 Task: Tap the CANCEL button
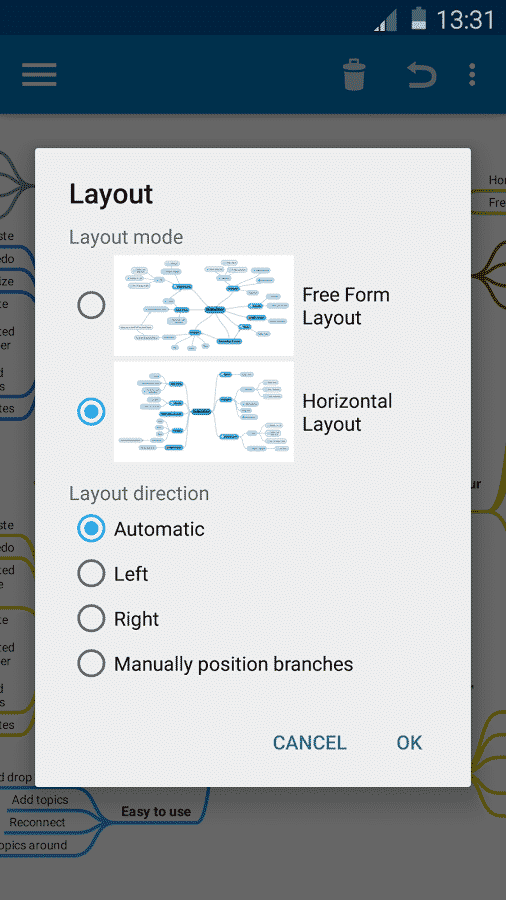point(309,743)
